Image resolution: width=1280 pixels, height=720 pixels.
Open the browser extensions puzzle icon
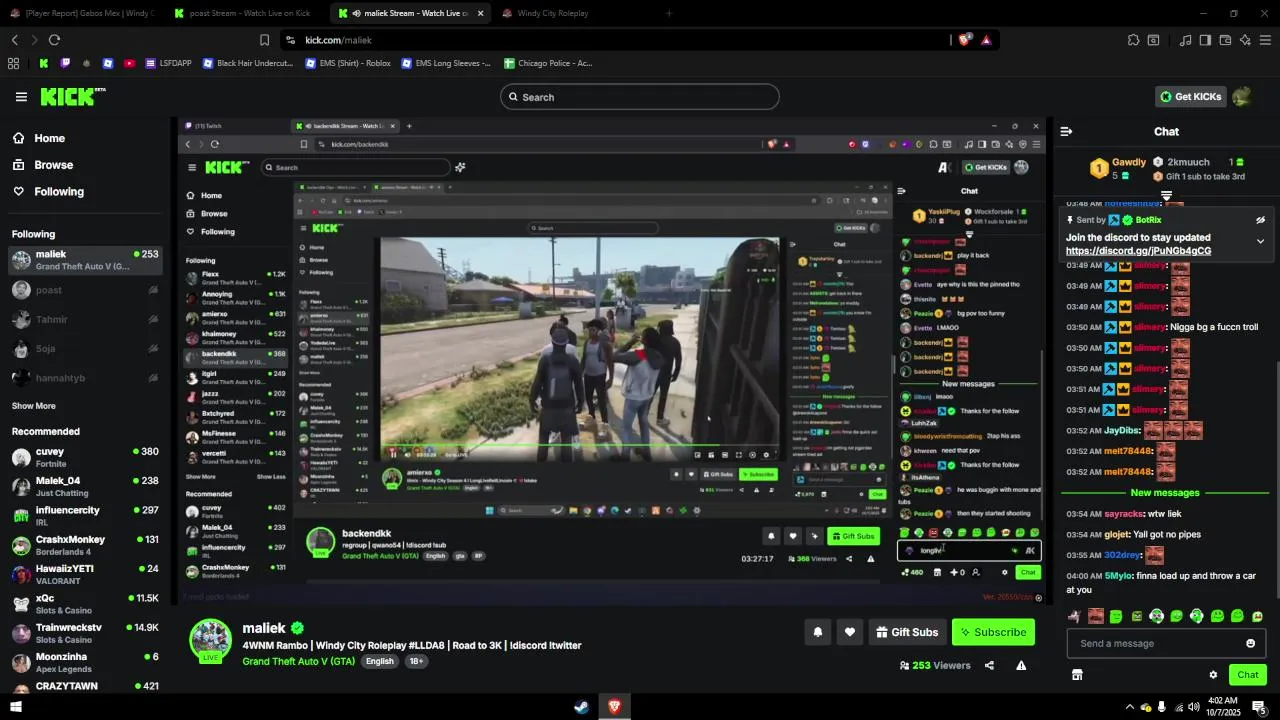pyautogui.click(x=1133, y=40)
